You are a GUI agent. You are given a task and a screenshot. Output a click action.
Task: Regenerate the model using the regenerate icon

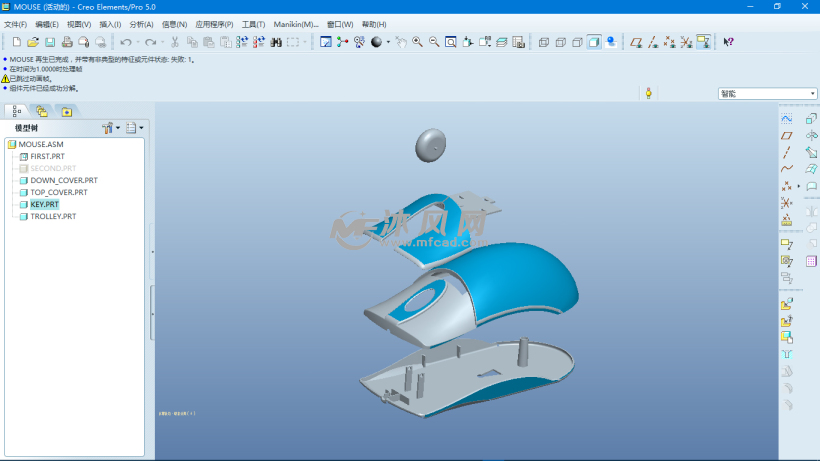coord(242,42)
